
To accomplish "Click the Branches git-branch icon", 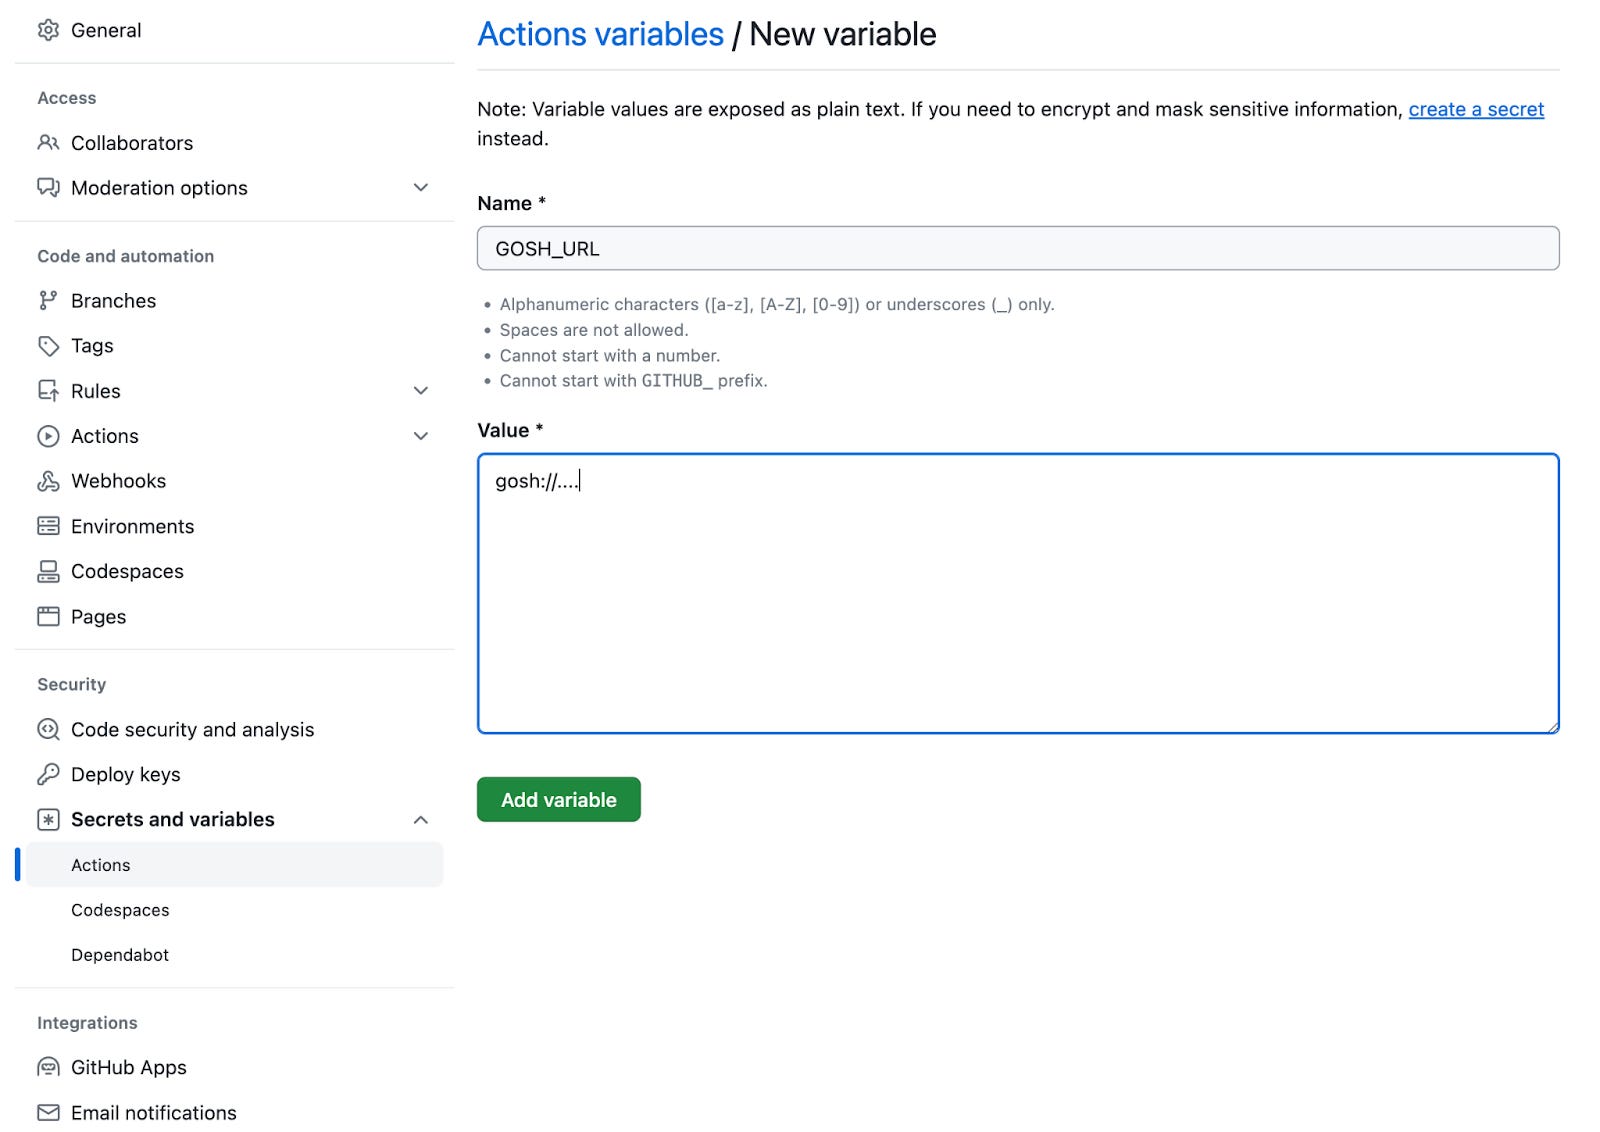I will coord(48,300).
